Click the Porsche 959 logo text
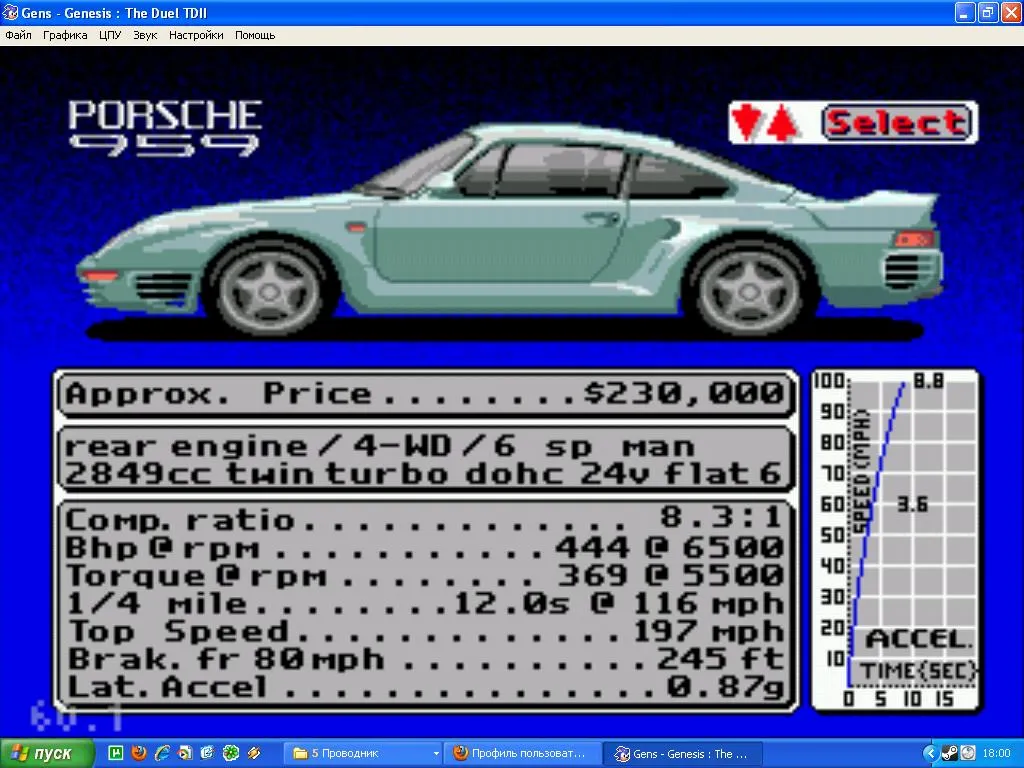 (x=165, y=128)
